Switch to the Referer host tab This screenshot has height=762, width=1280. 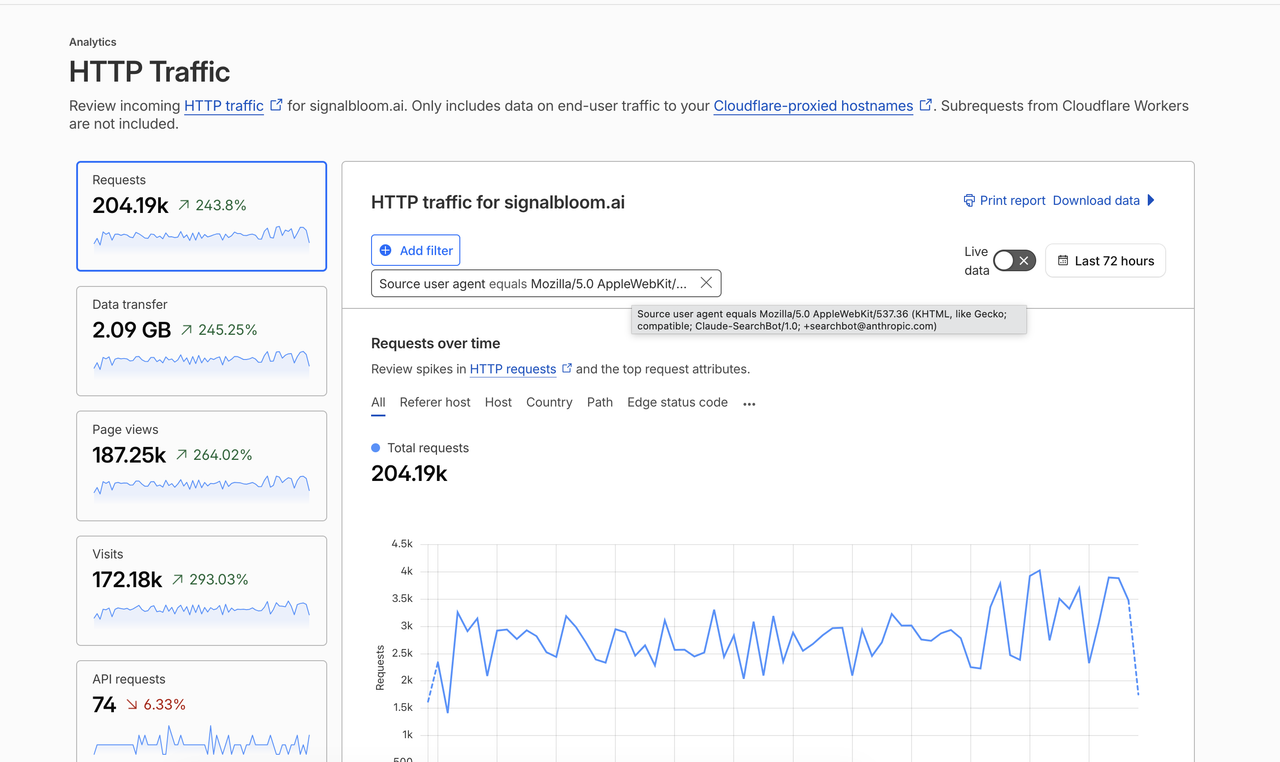[435, 402]
